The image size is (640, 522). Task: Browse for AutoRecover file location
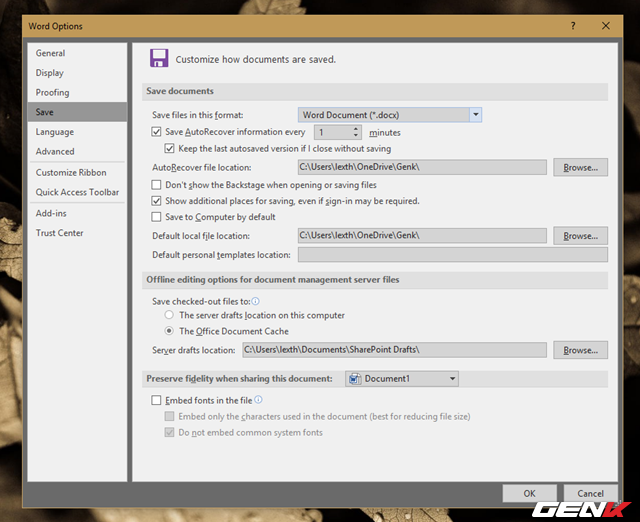coord(580,167)
